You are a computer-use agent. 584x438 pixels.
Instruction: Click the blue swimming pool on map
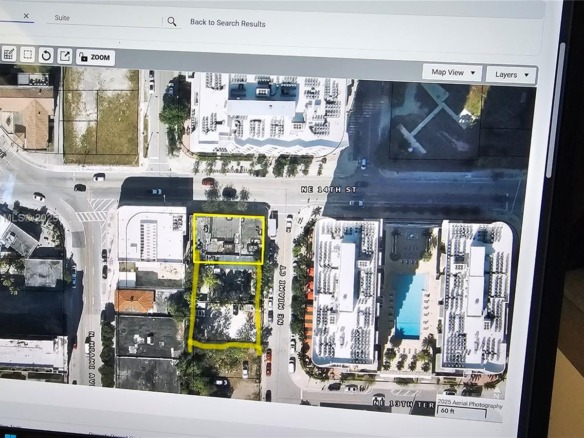410,305
